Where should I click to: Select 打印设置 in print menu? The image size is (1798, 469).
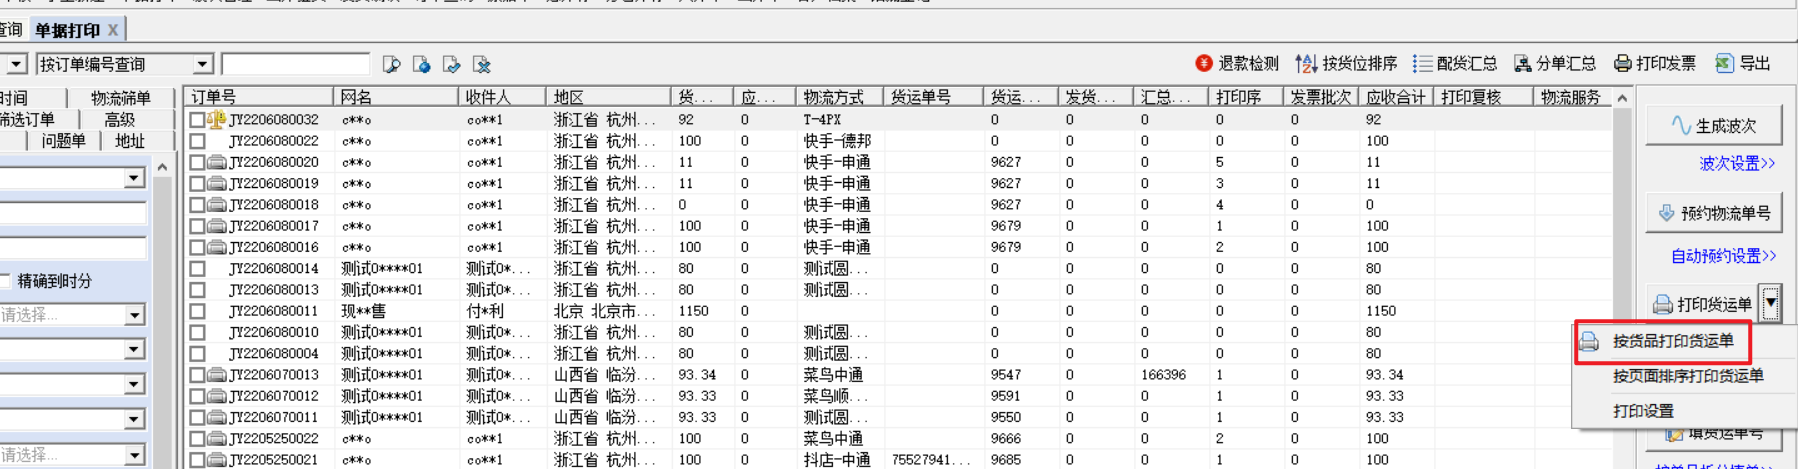pos(1643,411)
